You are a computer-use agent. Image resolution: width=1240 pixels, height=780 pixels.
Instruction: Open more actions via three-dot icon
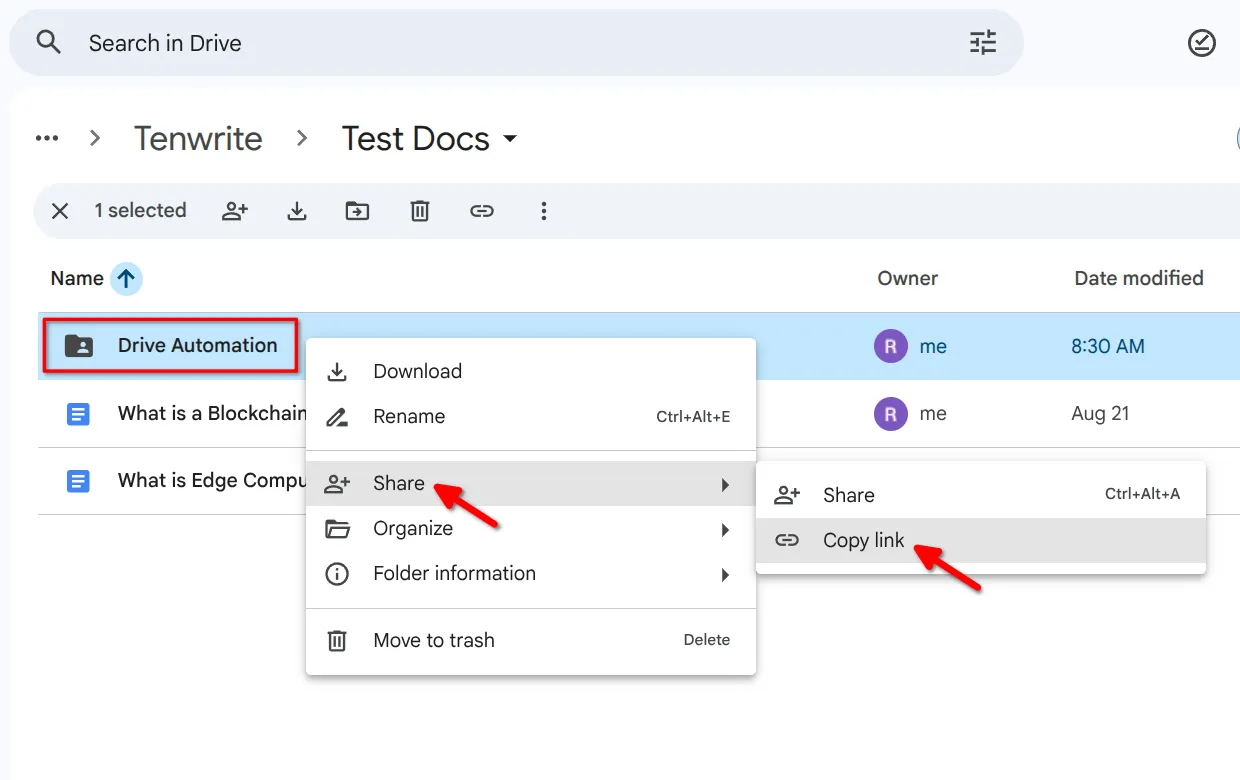(544, 211)
